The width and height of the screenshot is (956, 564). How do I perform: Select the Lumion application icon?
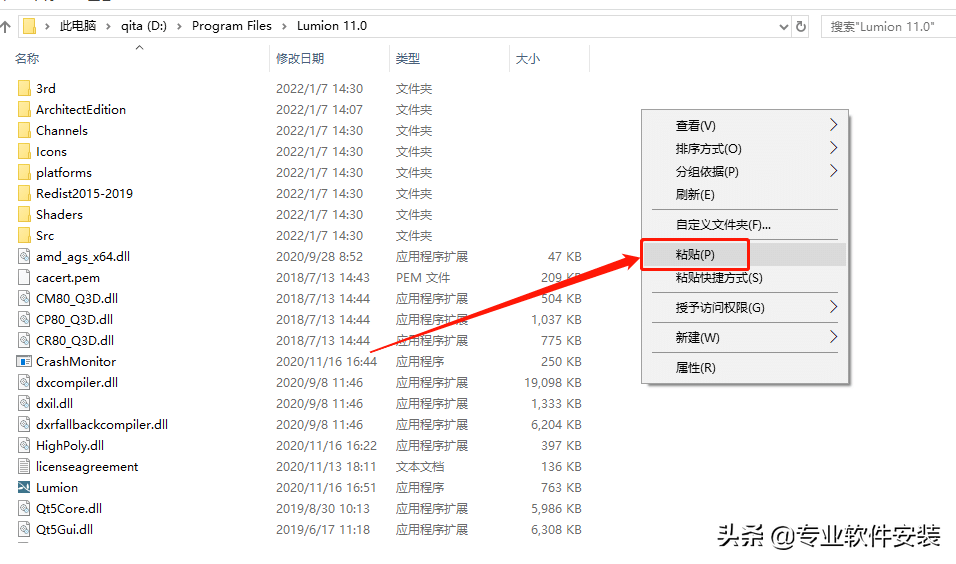pos(24,487)
